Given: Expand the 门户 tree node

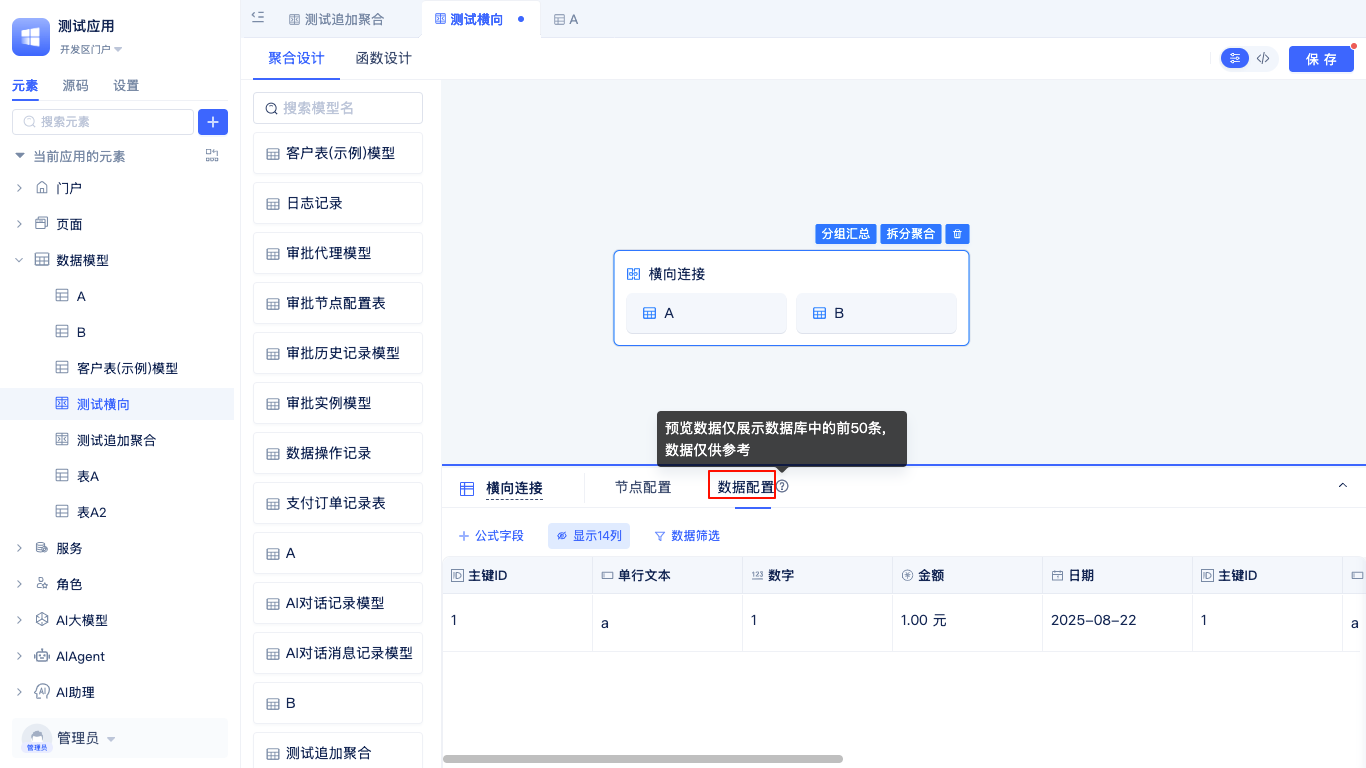Looking at the screenshot, I should pyautogui.click(x=19, y=188).
